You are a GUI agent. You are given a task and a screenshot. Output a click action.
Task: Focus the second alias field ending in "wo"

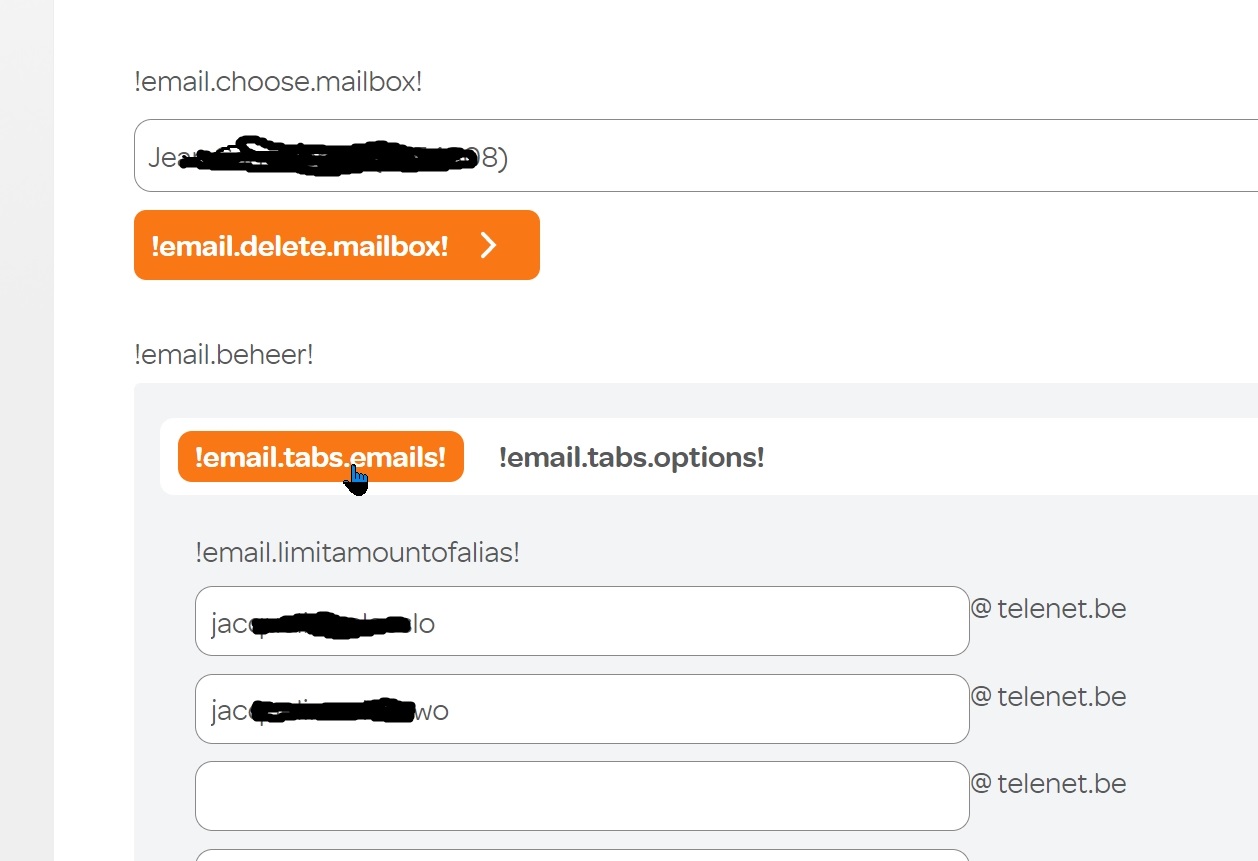point(582,710)
